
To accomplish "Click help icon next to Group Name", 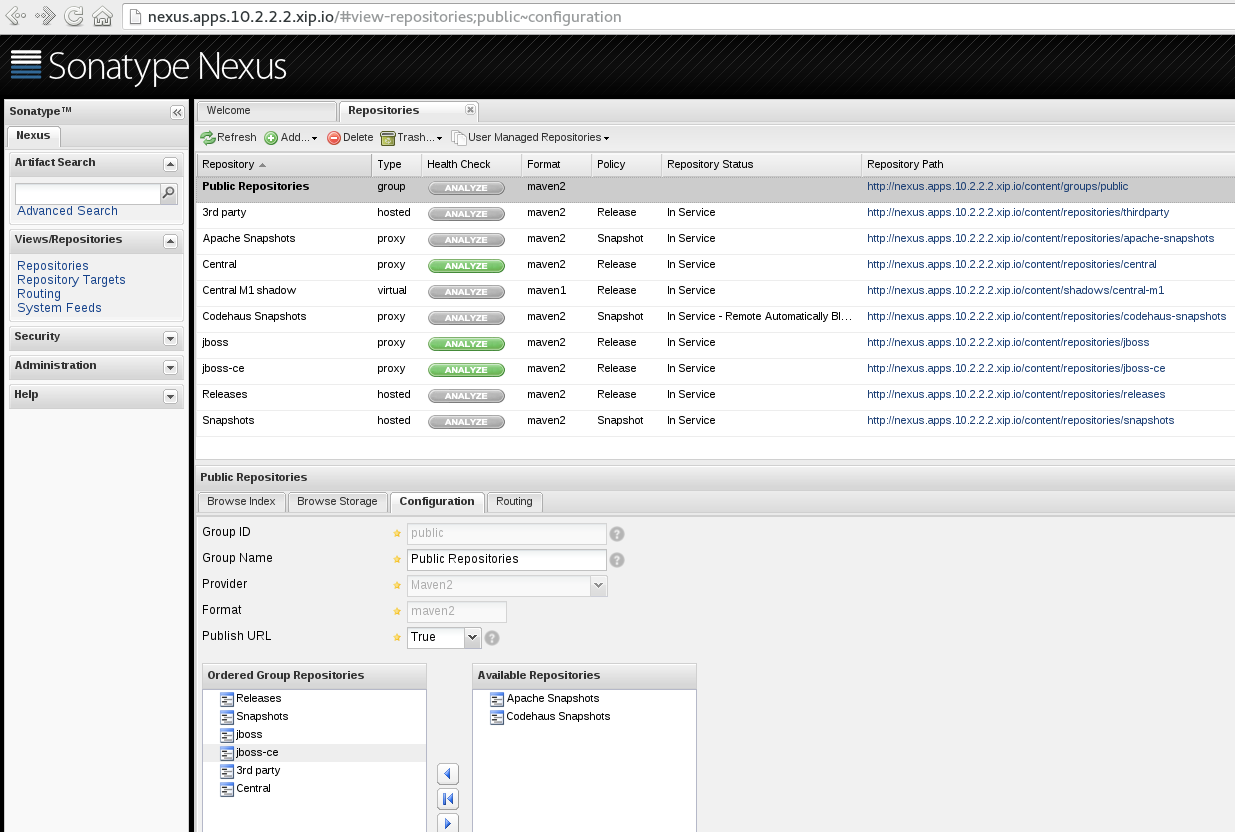I will click(617, 560).
